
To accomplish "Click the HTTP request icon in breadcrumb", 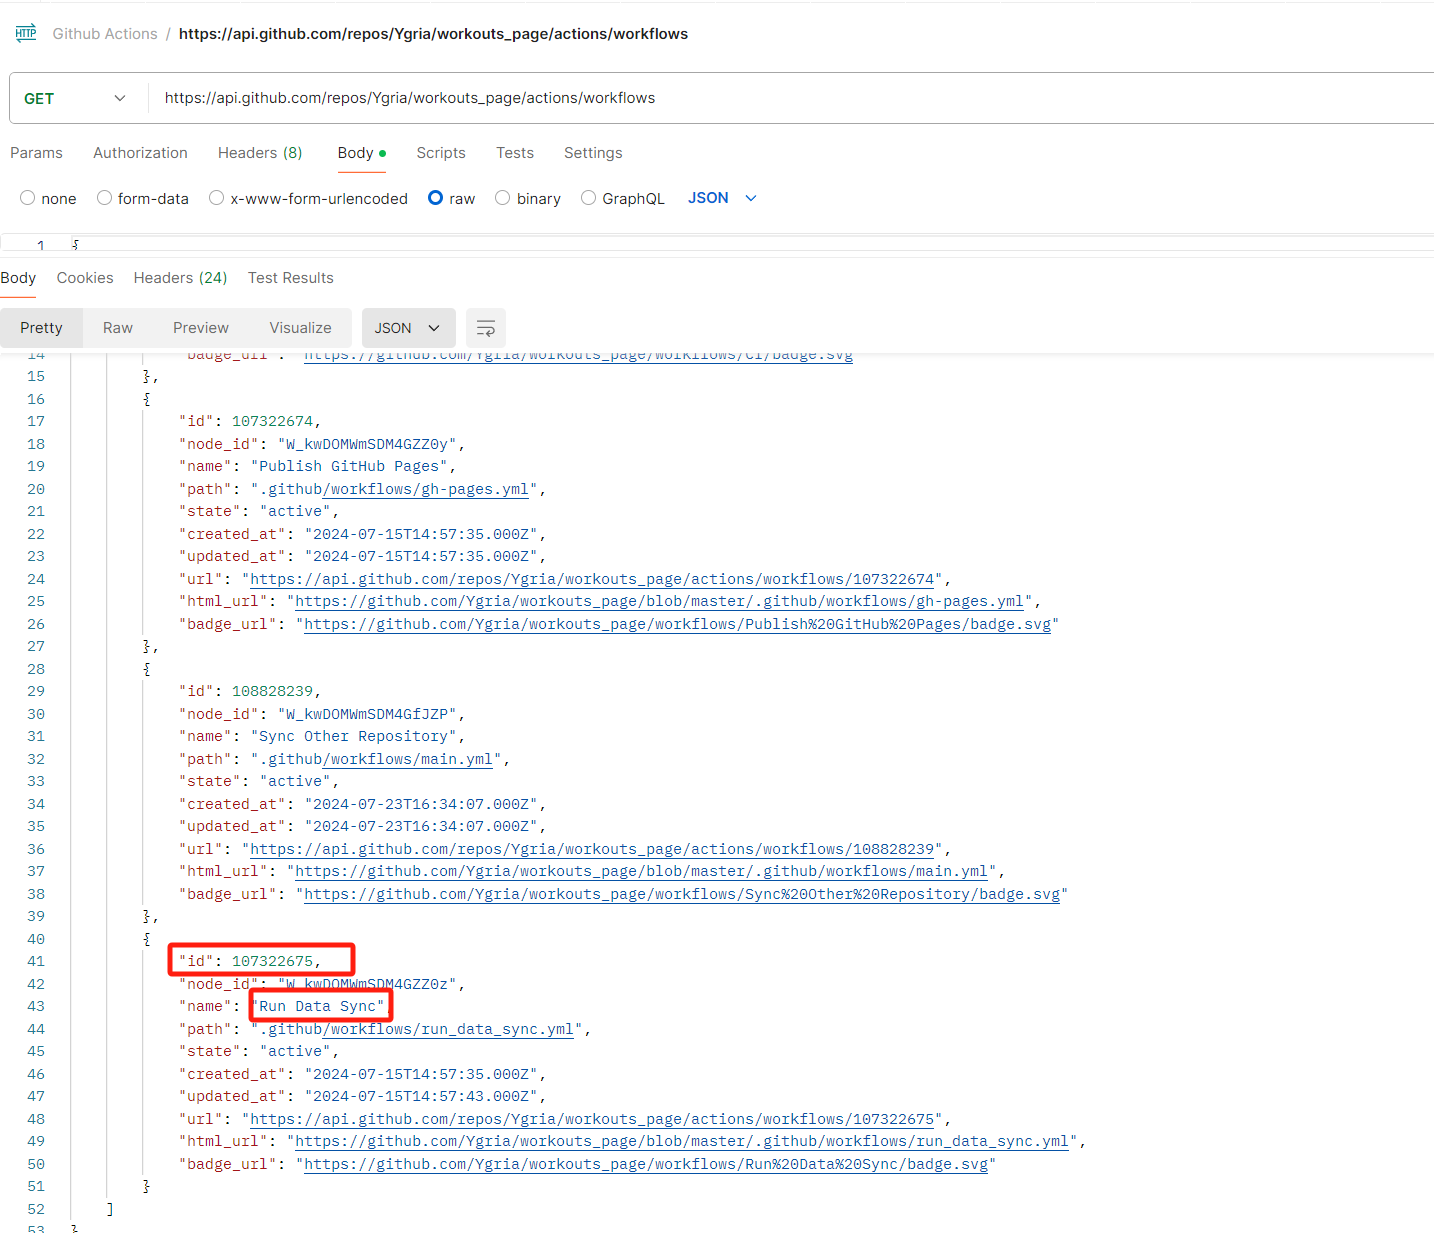I will pyautogui.click(x=26, y=33).
